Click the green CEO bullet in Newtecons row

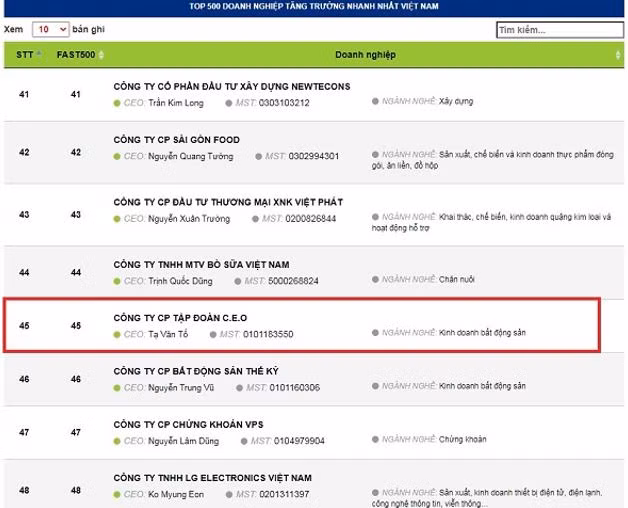[x=117, y=103]
